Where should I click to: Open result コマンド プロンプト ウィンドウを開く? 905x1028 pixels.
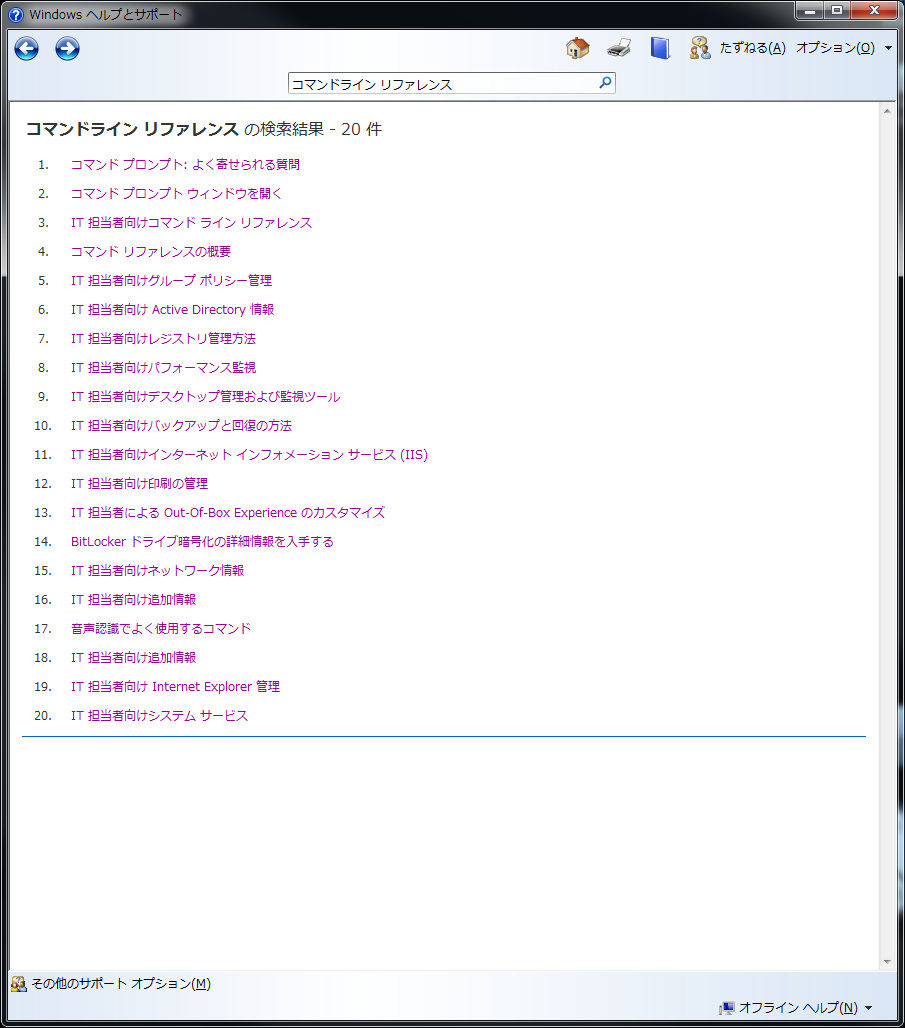pos(176,193)
